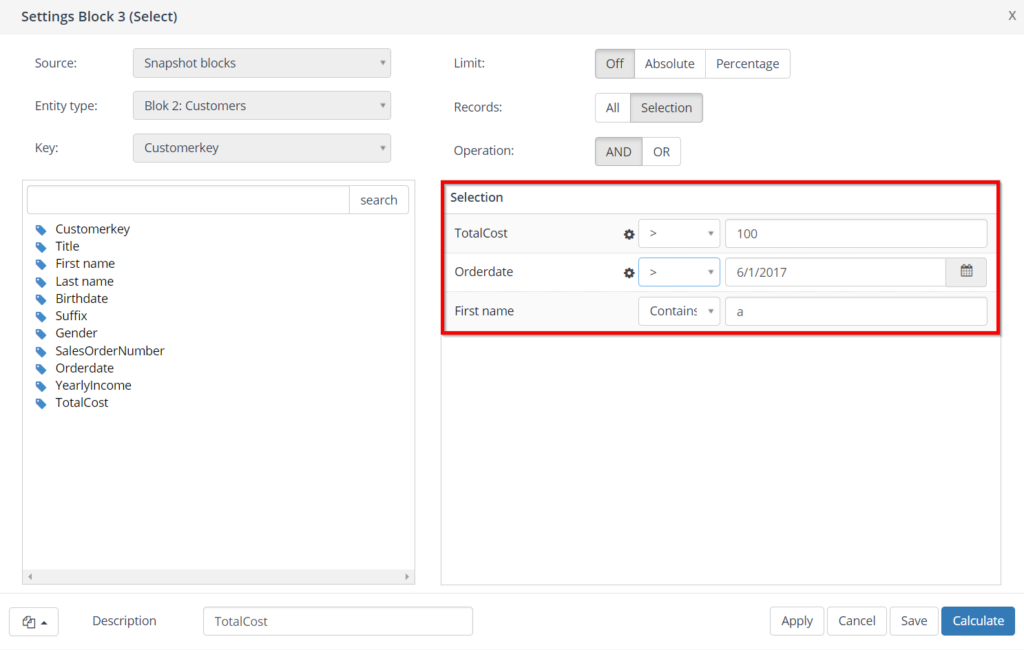This screenshot has width=1024, height=650.
Task: Click the field search input box
Action: coord(188,200)
